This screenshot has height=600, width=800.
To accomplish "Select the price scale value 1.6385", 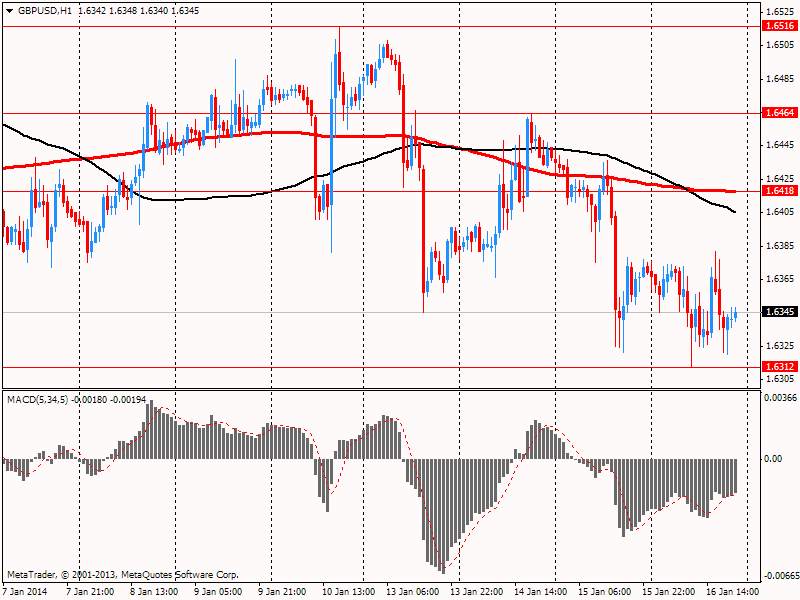I will [780, 246].
